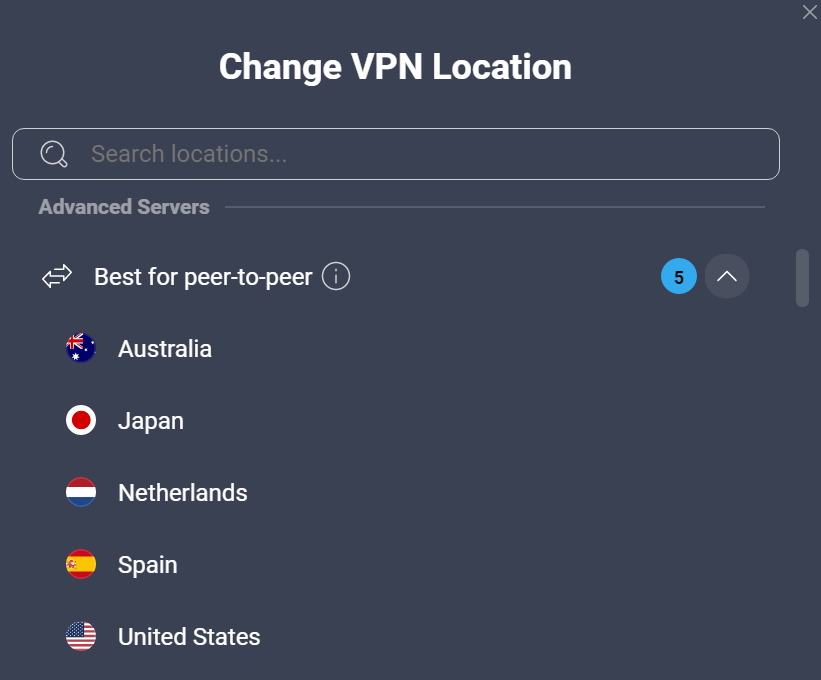Close the Change VPN Location dialog
821x680 pixels.
pos(810,12)
